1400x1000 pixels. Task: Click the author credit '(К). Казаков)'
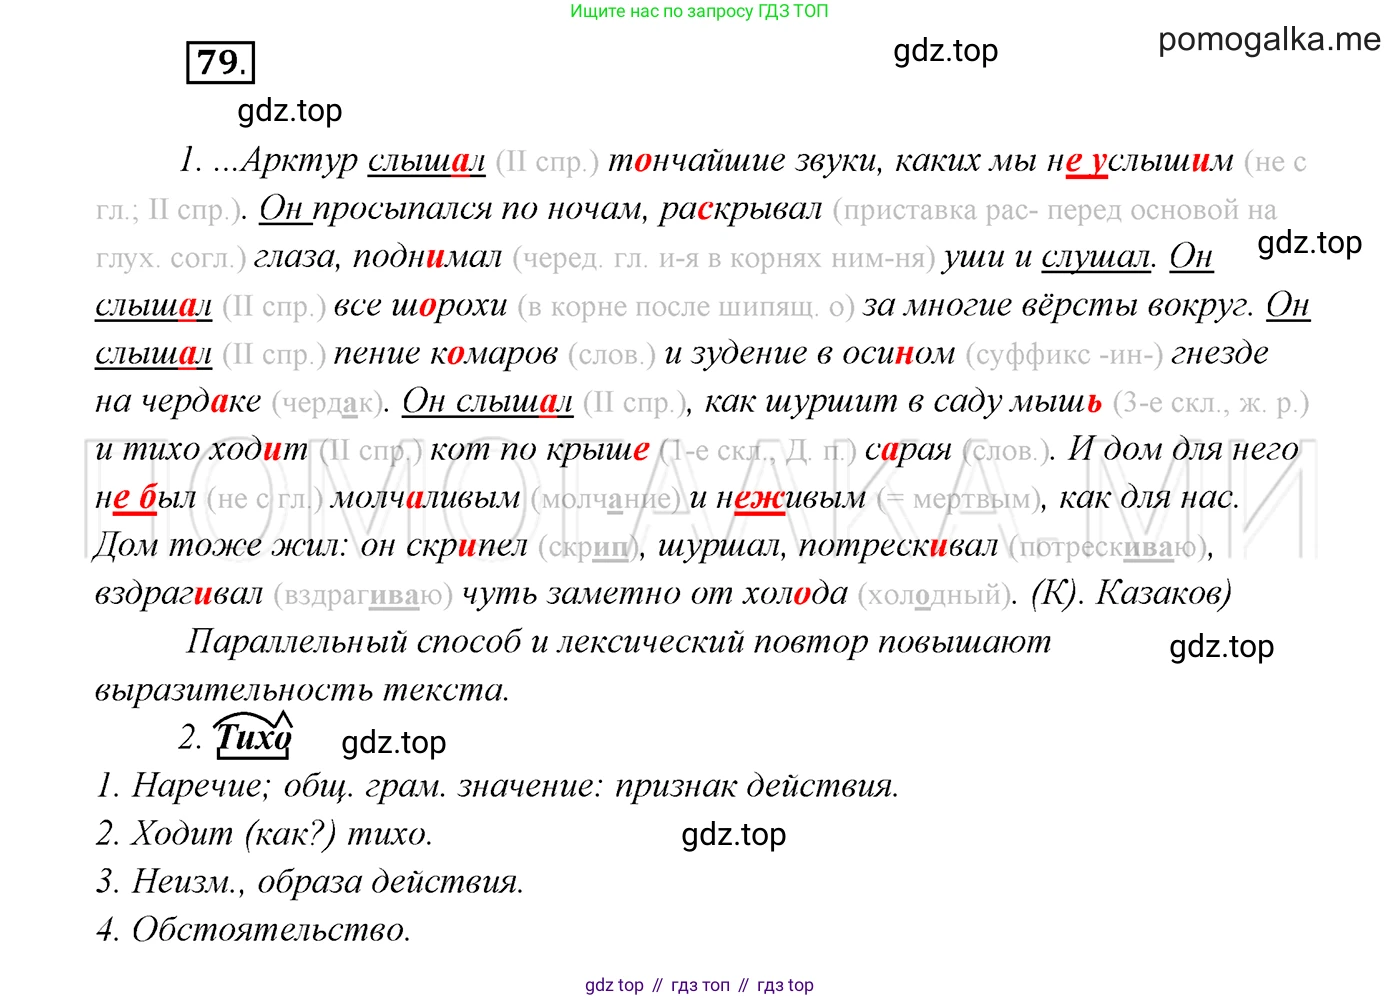point(1131,592)
